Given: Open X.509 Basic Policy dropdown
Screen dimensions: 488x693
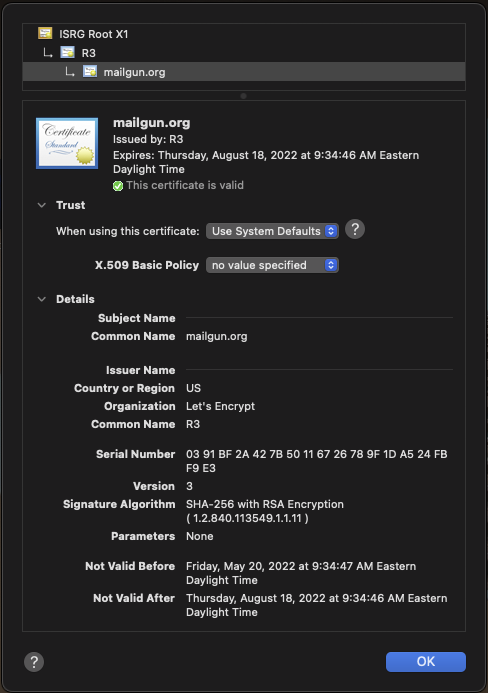Looking at the screenshot, I should click(272, 265).
